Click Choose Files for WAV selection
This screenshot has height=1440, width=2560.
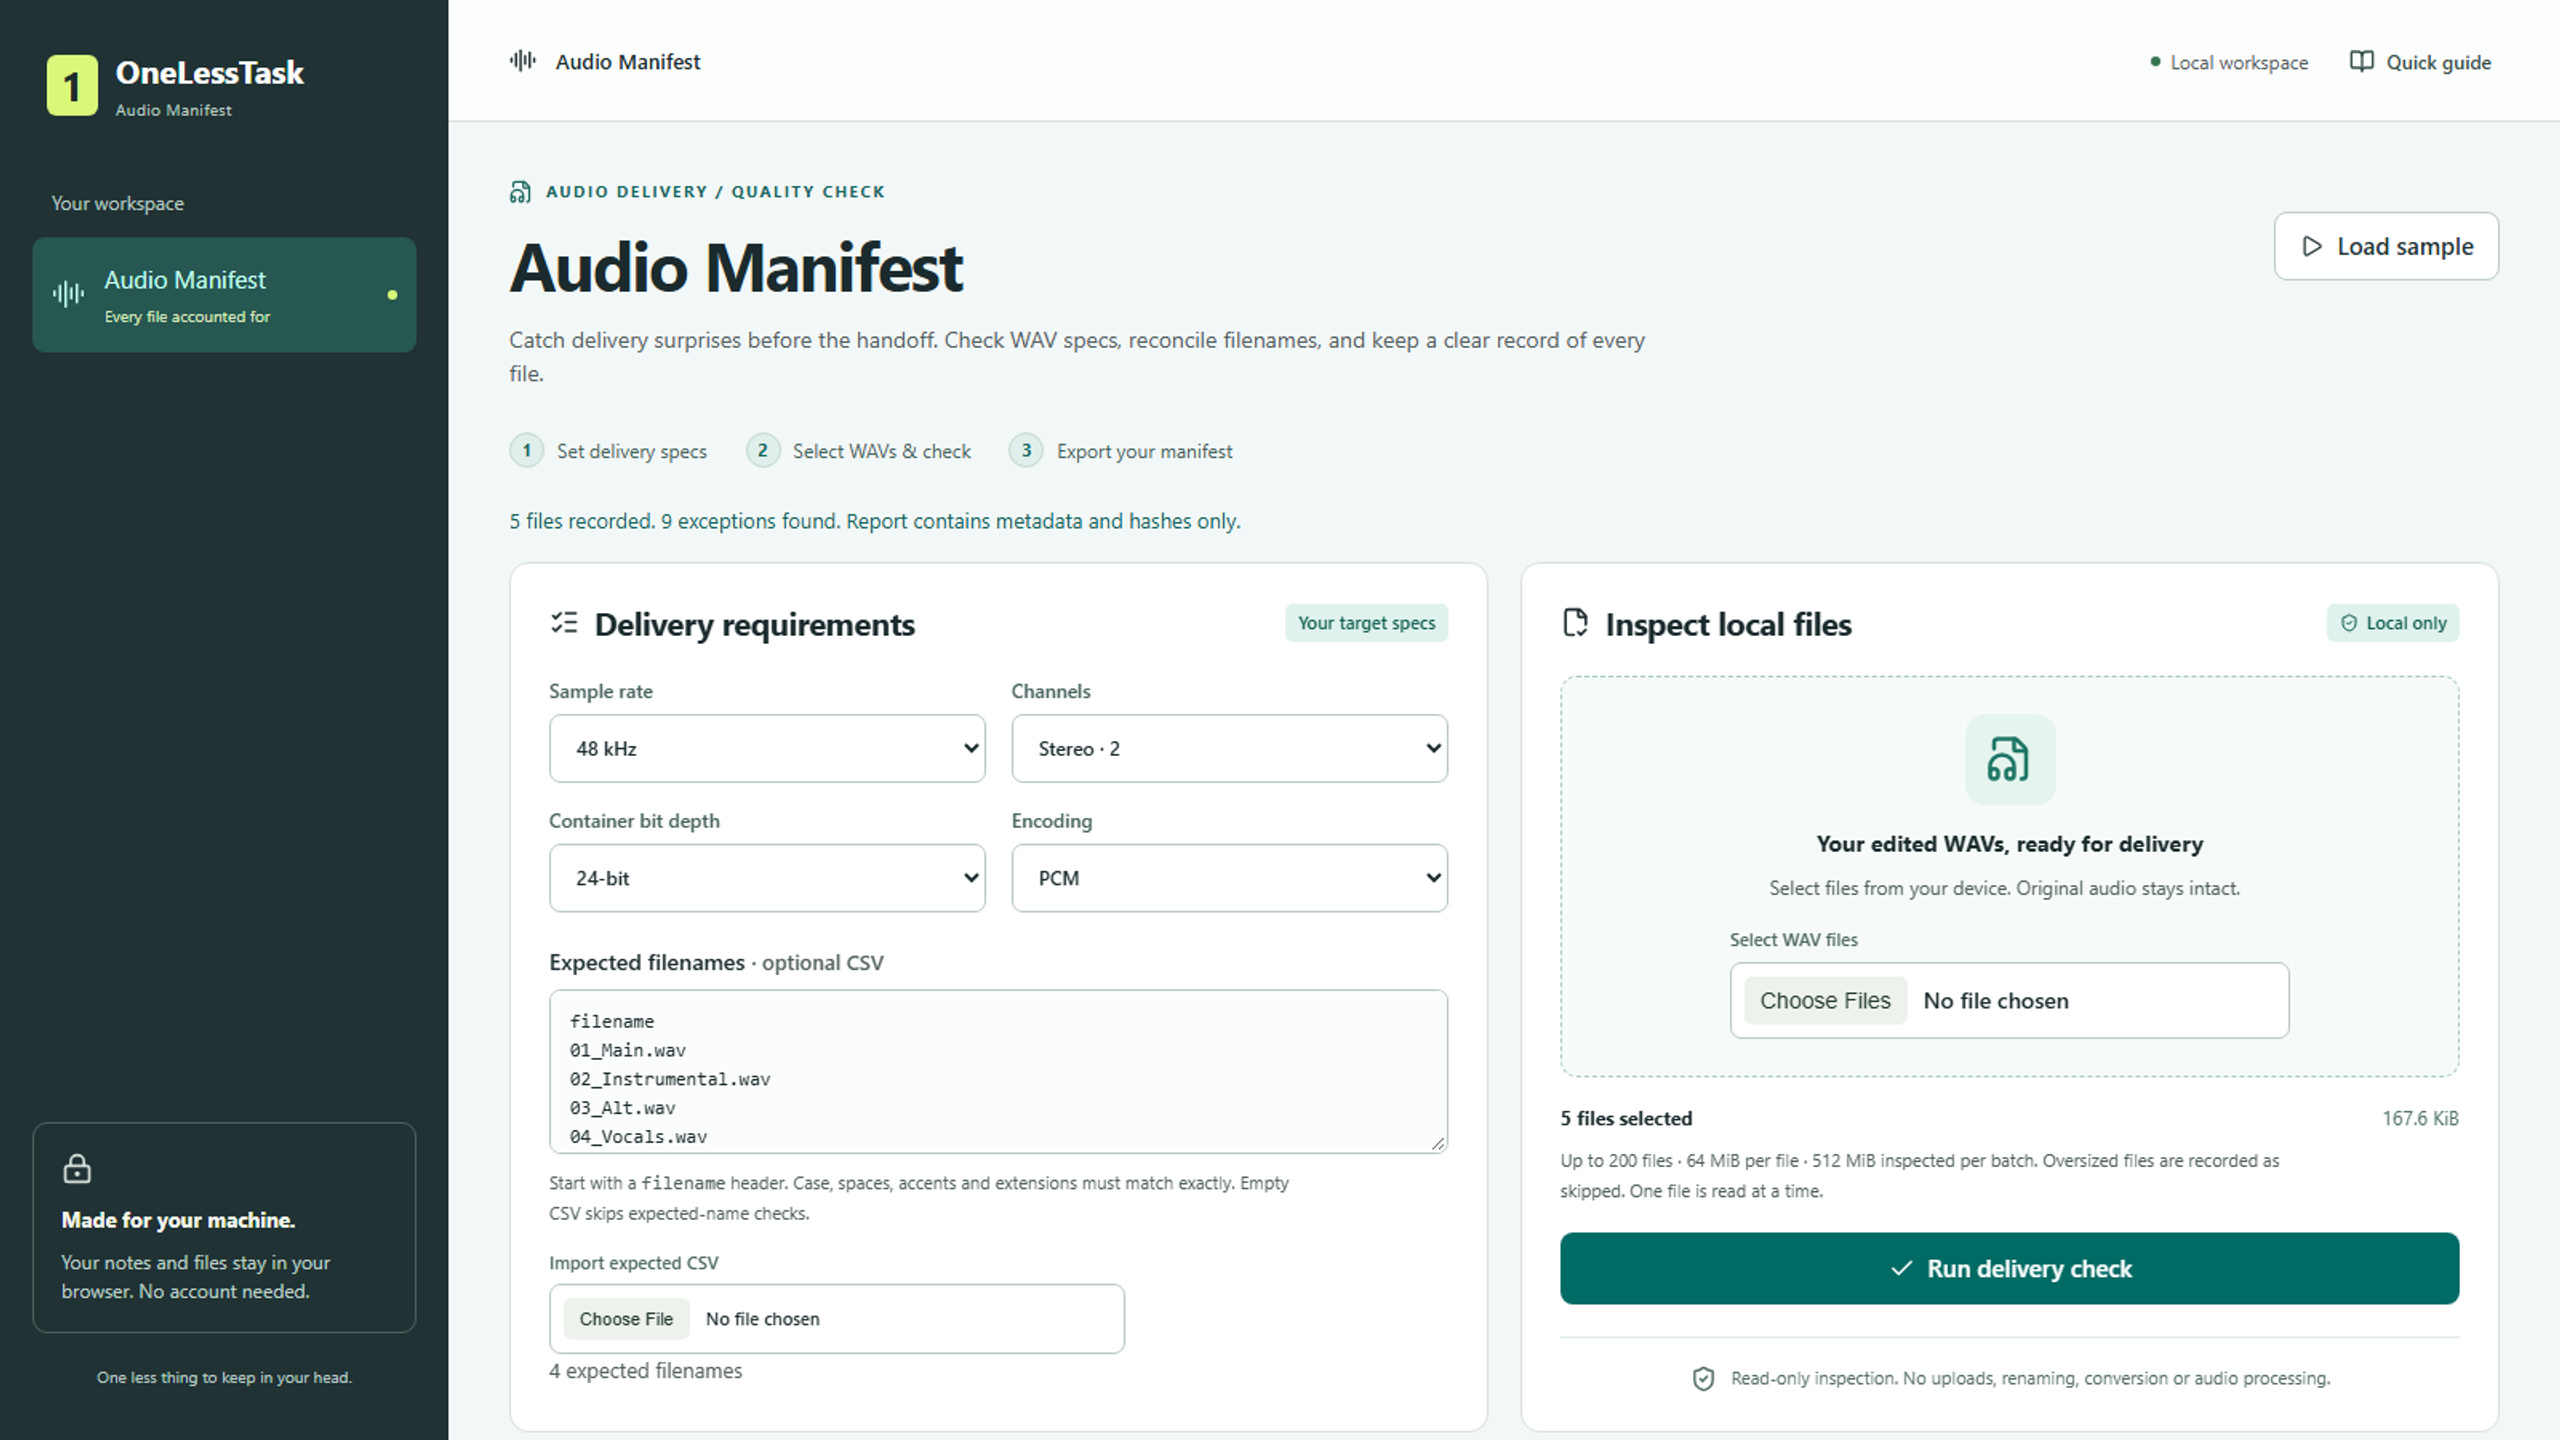coord(1825,1000)
